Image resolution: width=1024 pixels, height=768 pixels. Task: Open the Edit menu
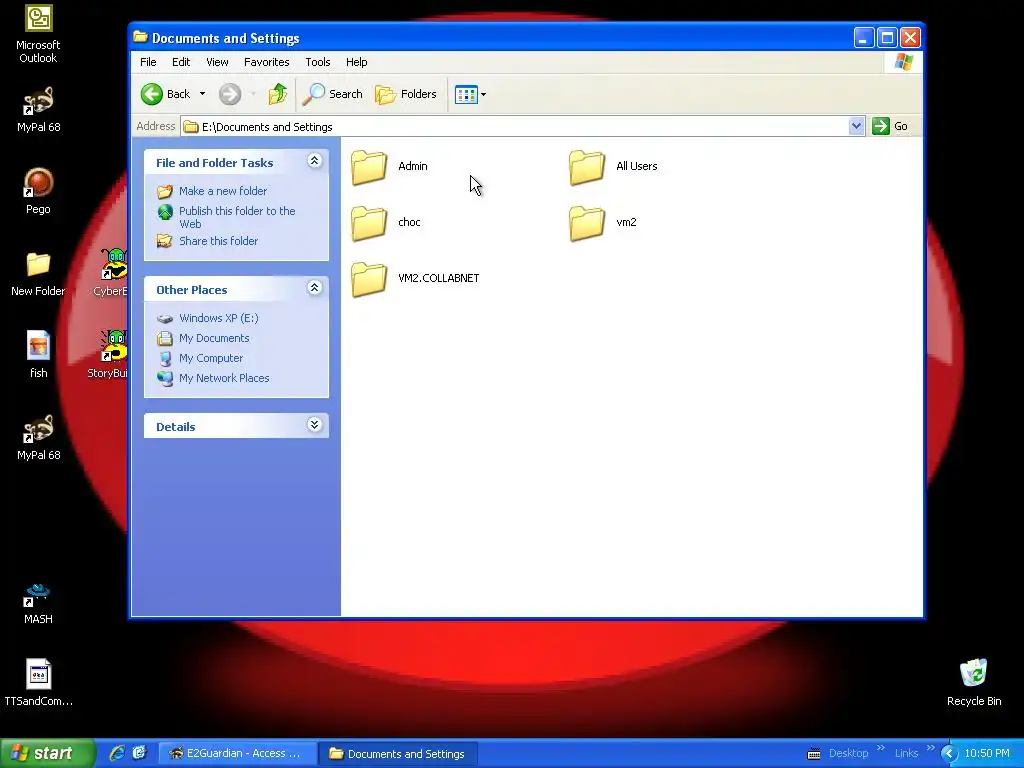181,62
